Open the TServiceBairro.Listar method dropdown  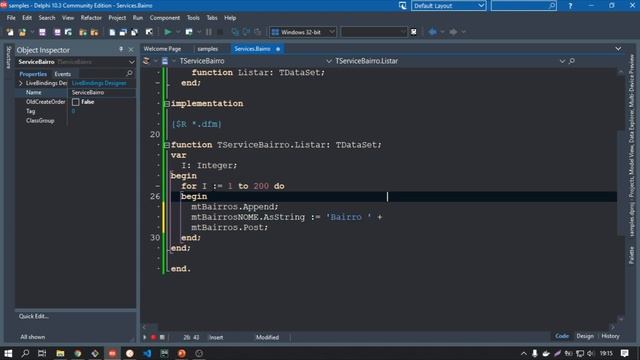(x=562, y=61)
